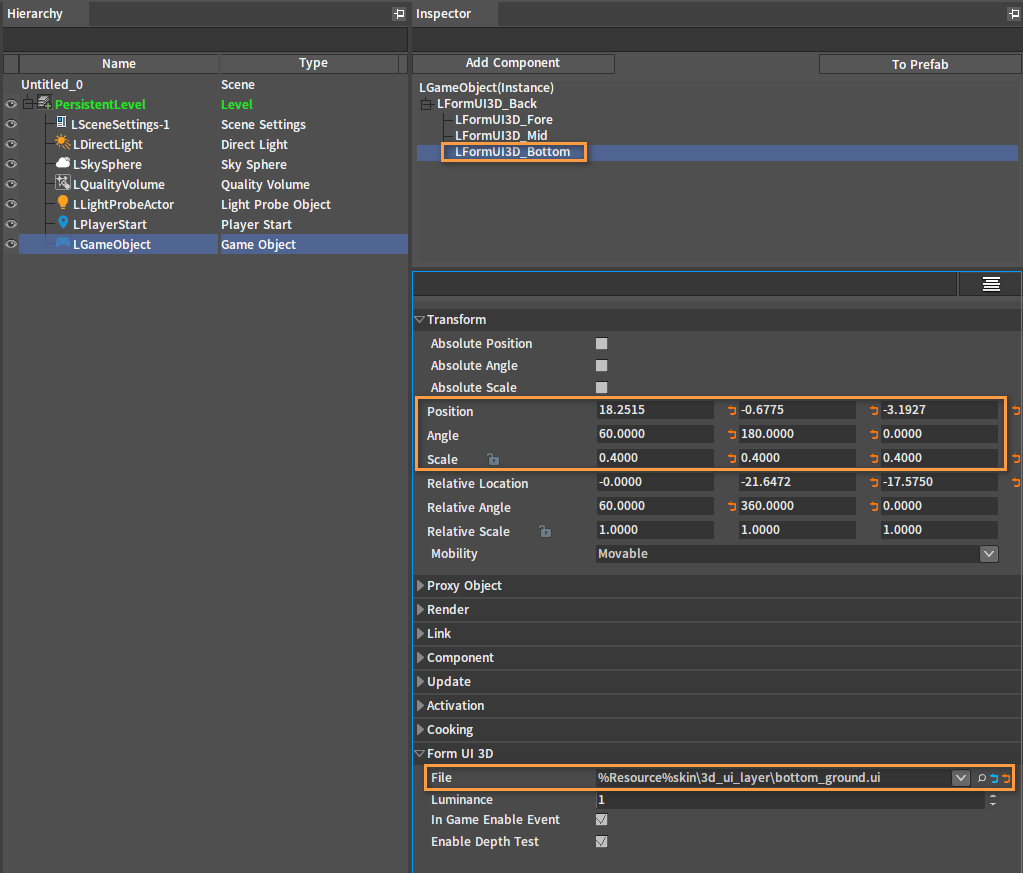Uncheck Enable Depth Test
1023x873 pixels.
[x=602, y=842]
